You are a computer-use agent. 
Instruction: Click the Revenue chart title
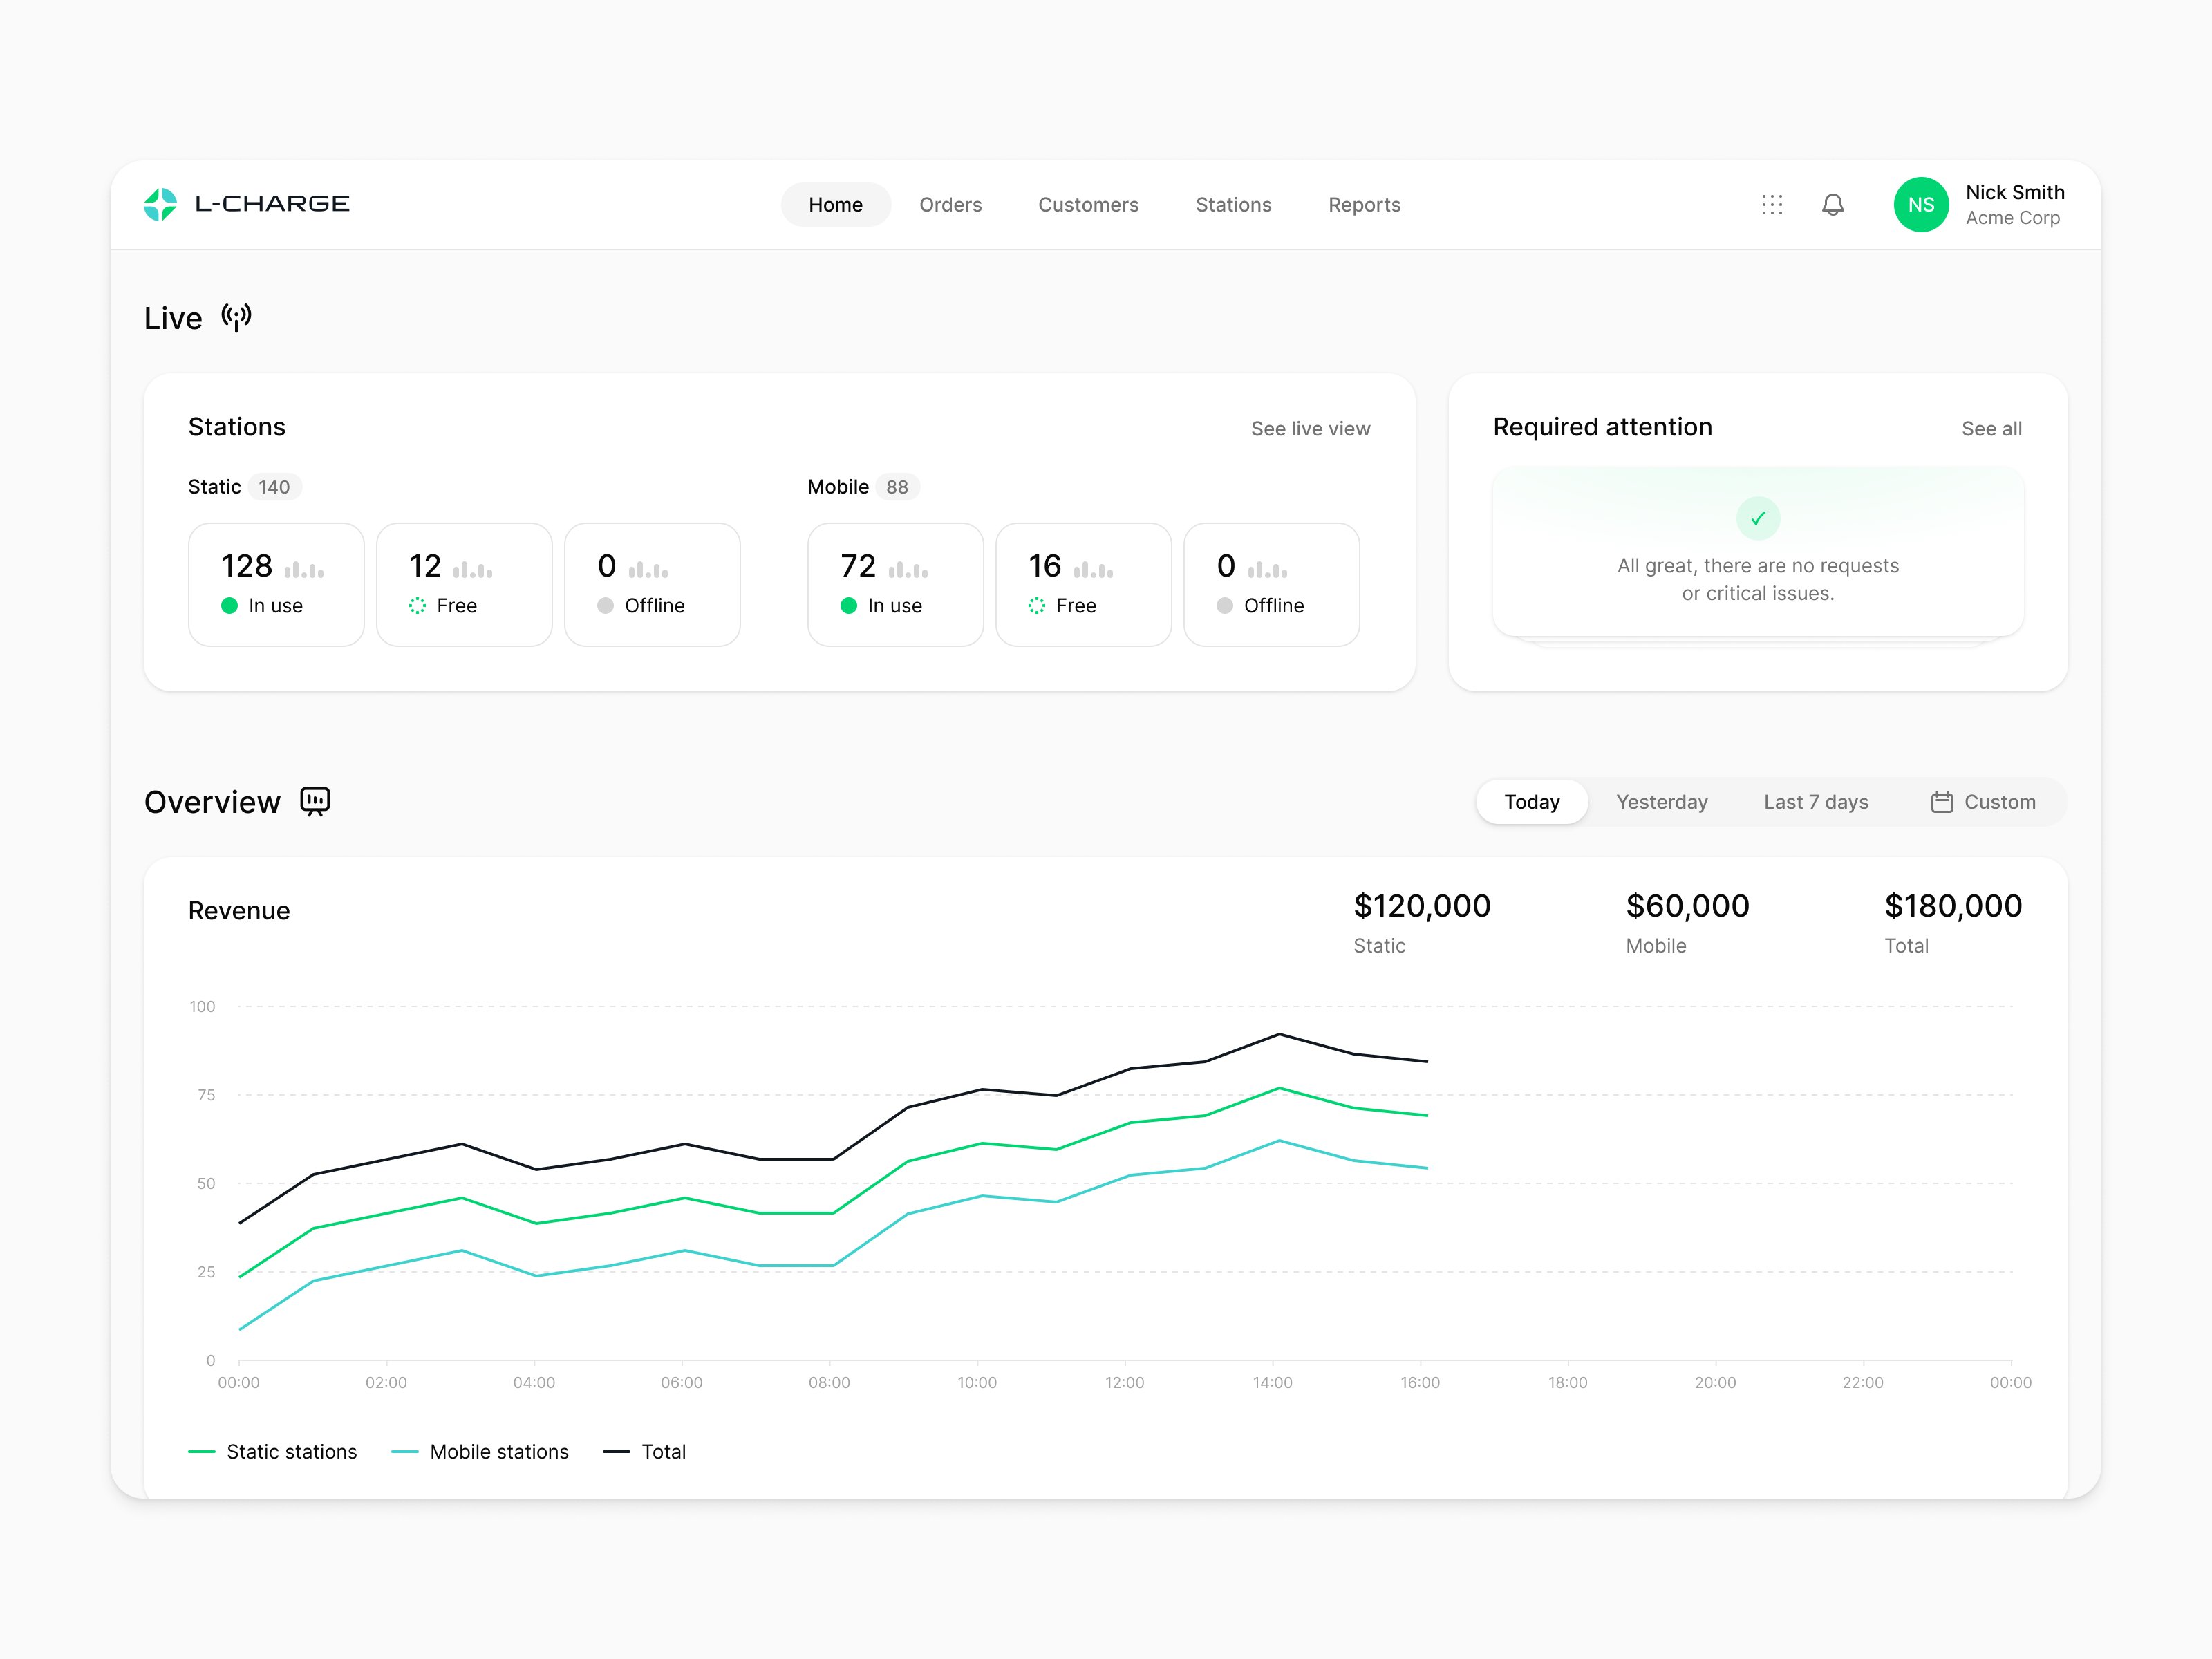(239, 911)
